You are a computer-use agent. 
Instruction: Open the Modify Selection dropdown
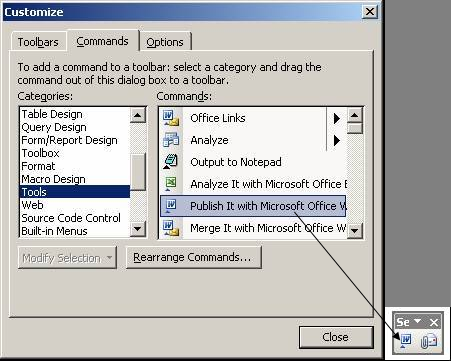pyautogui.click(x=67, y=258)
